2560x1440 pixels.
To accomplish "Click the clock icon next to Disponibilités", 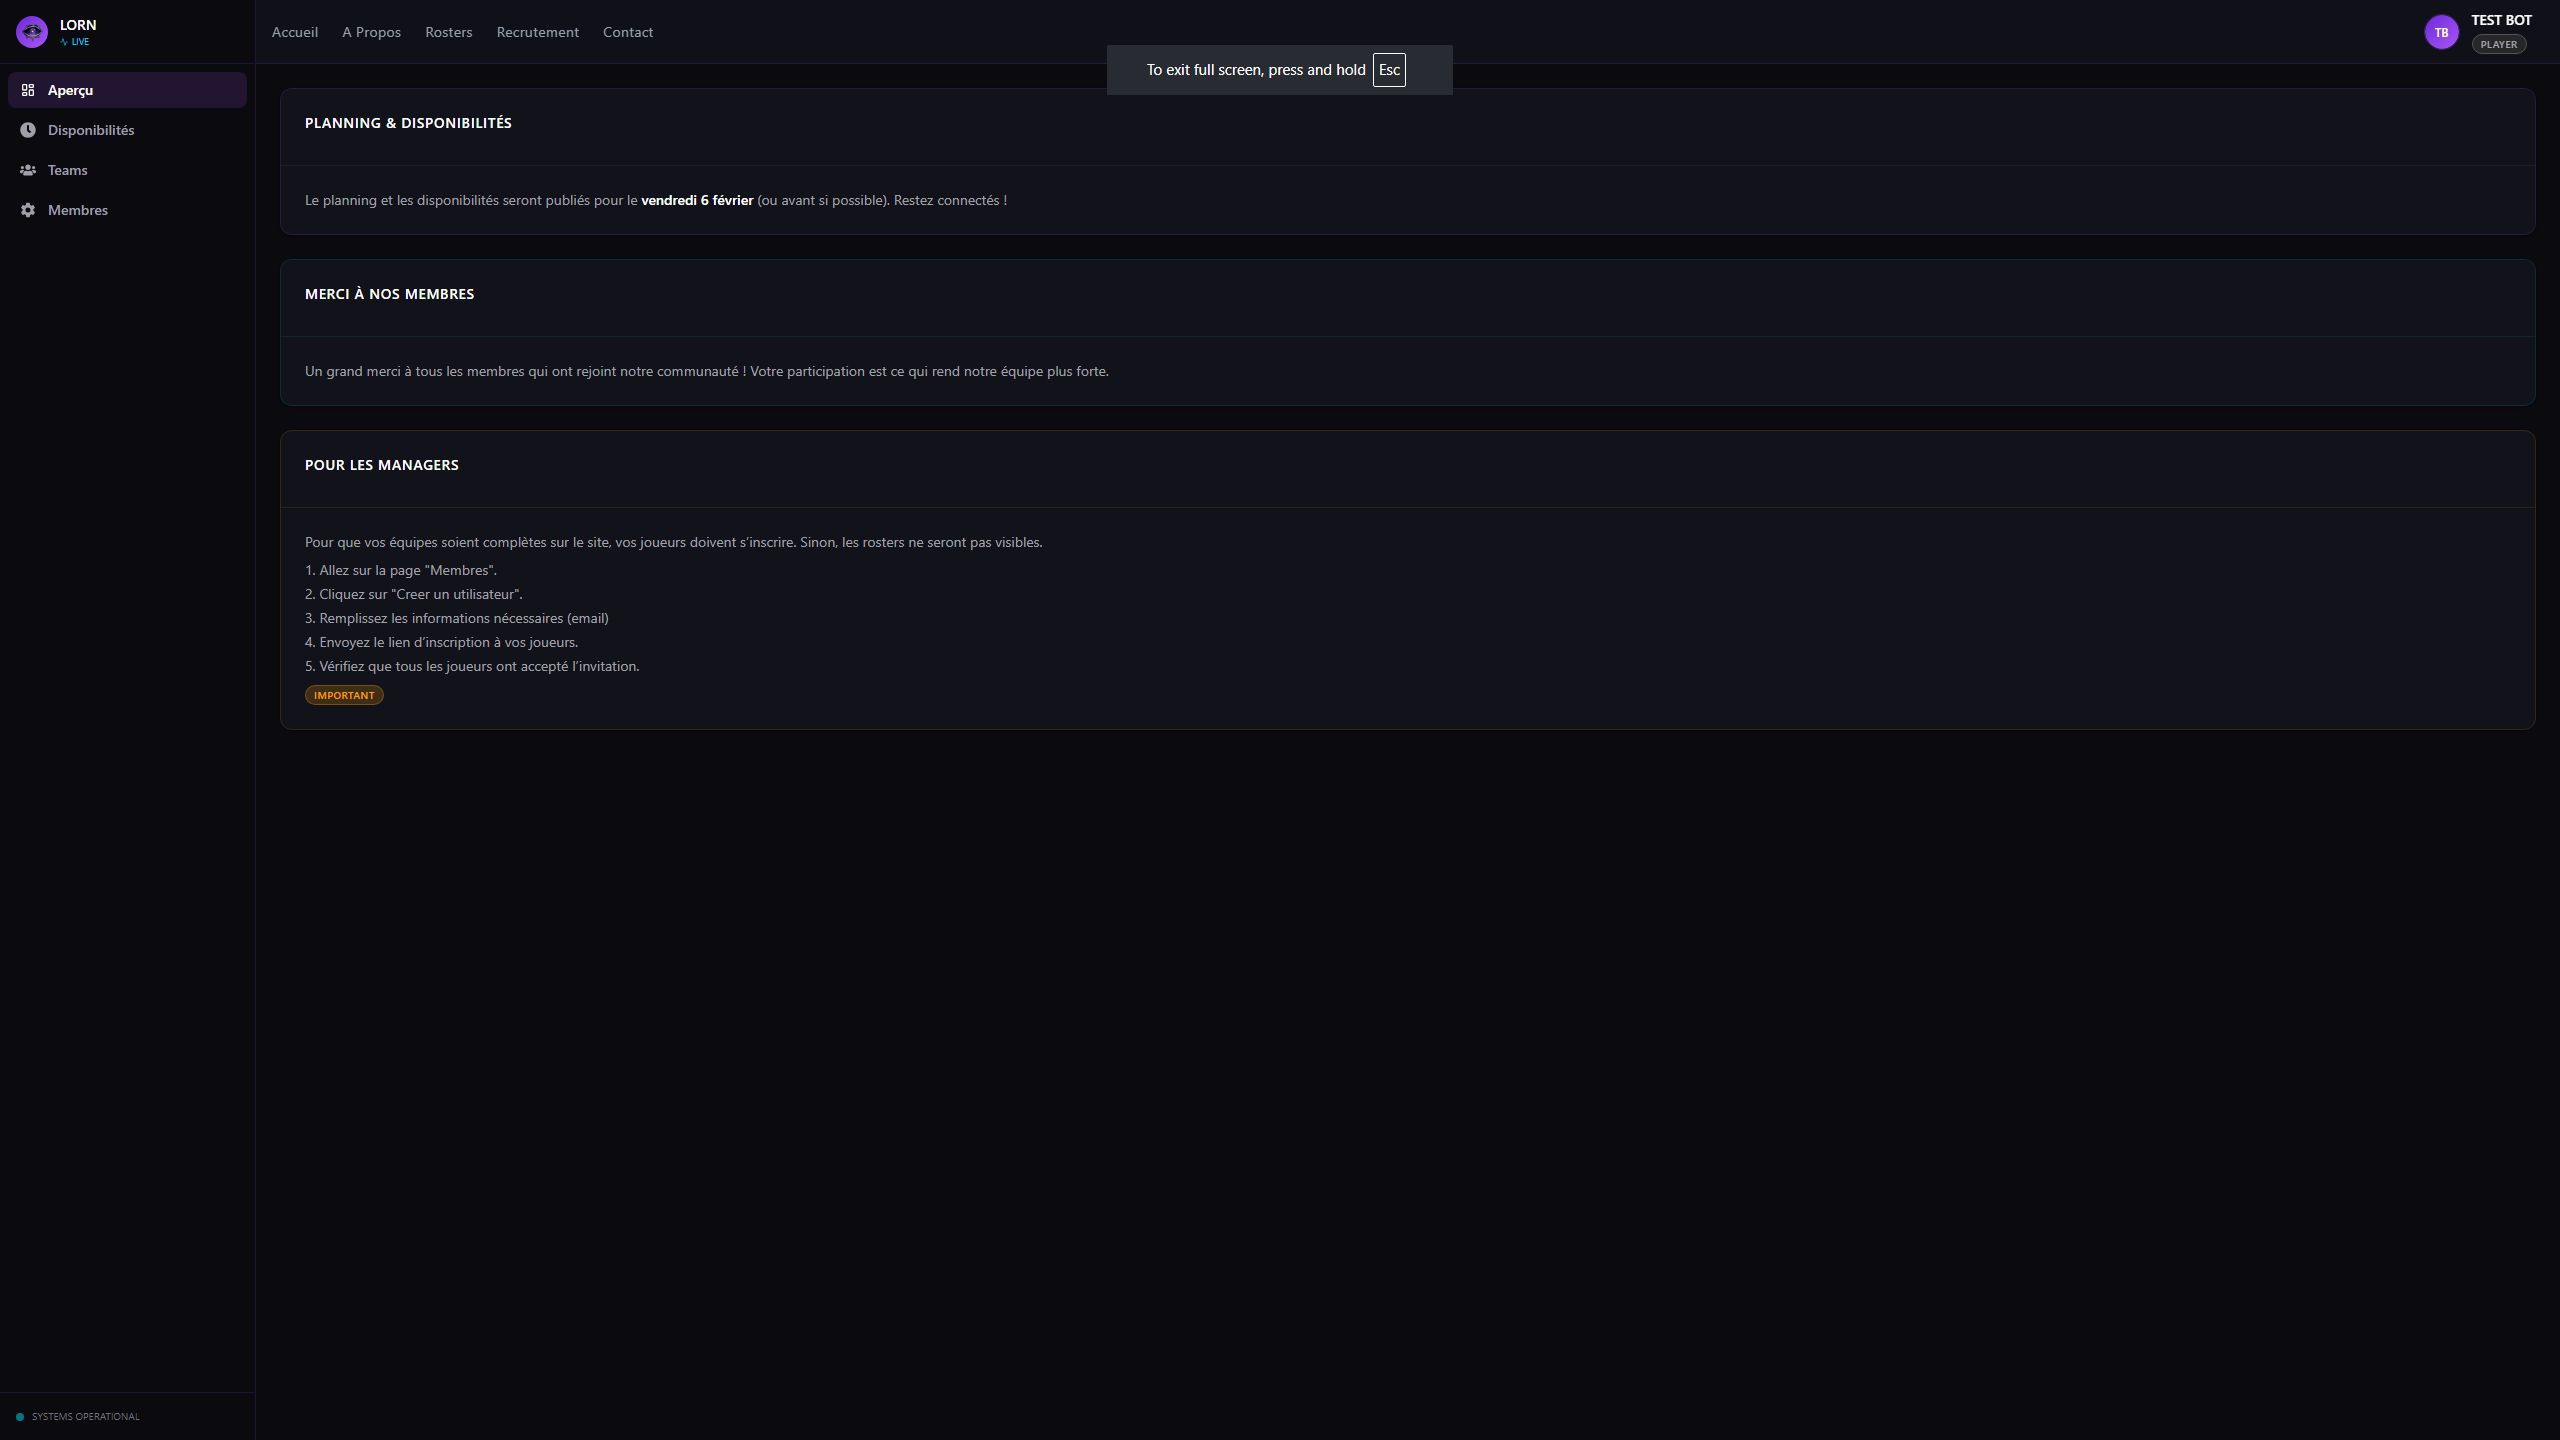I will (30, 130).
